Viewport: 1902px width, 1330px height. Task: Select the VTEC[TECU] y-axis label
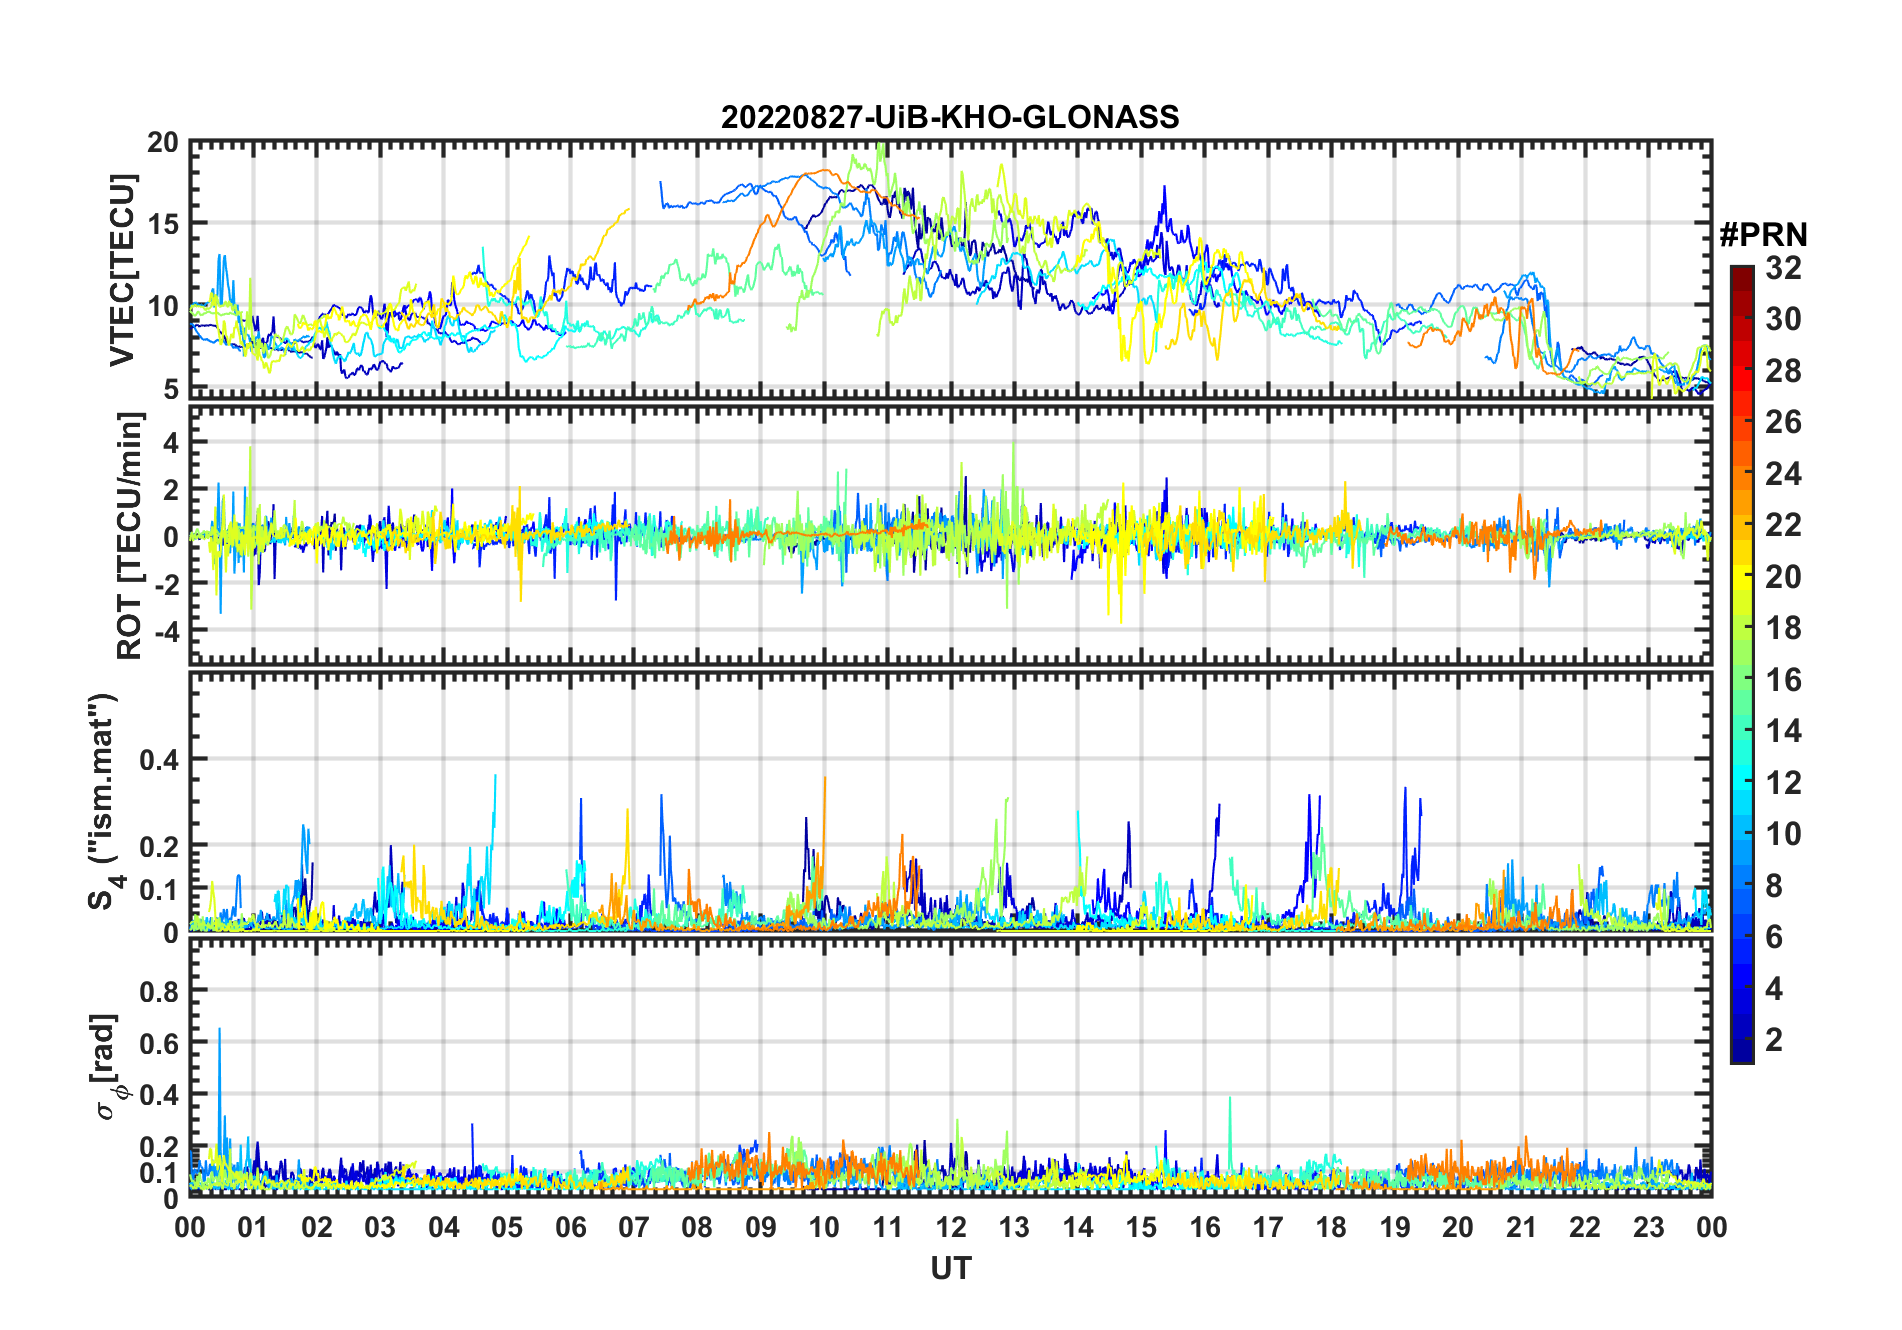pos(122,270)
